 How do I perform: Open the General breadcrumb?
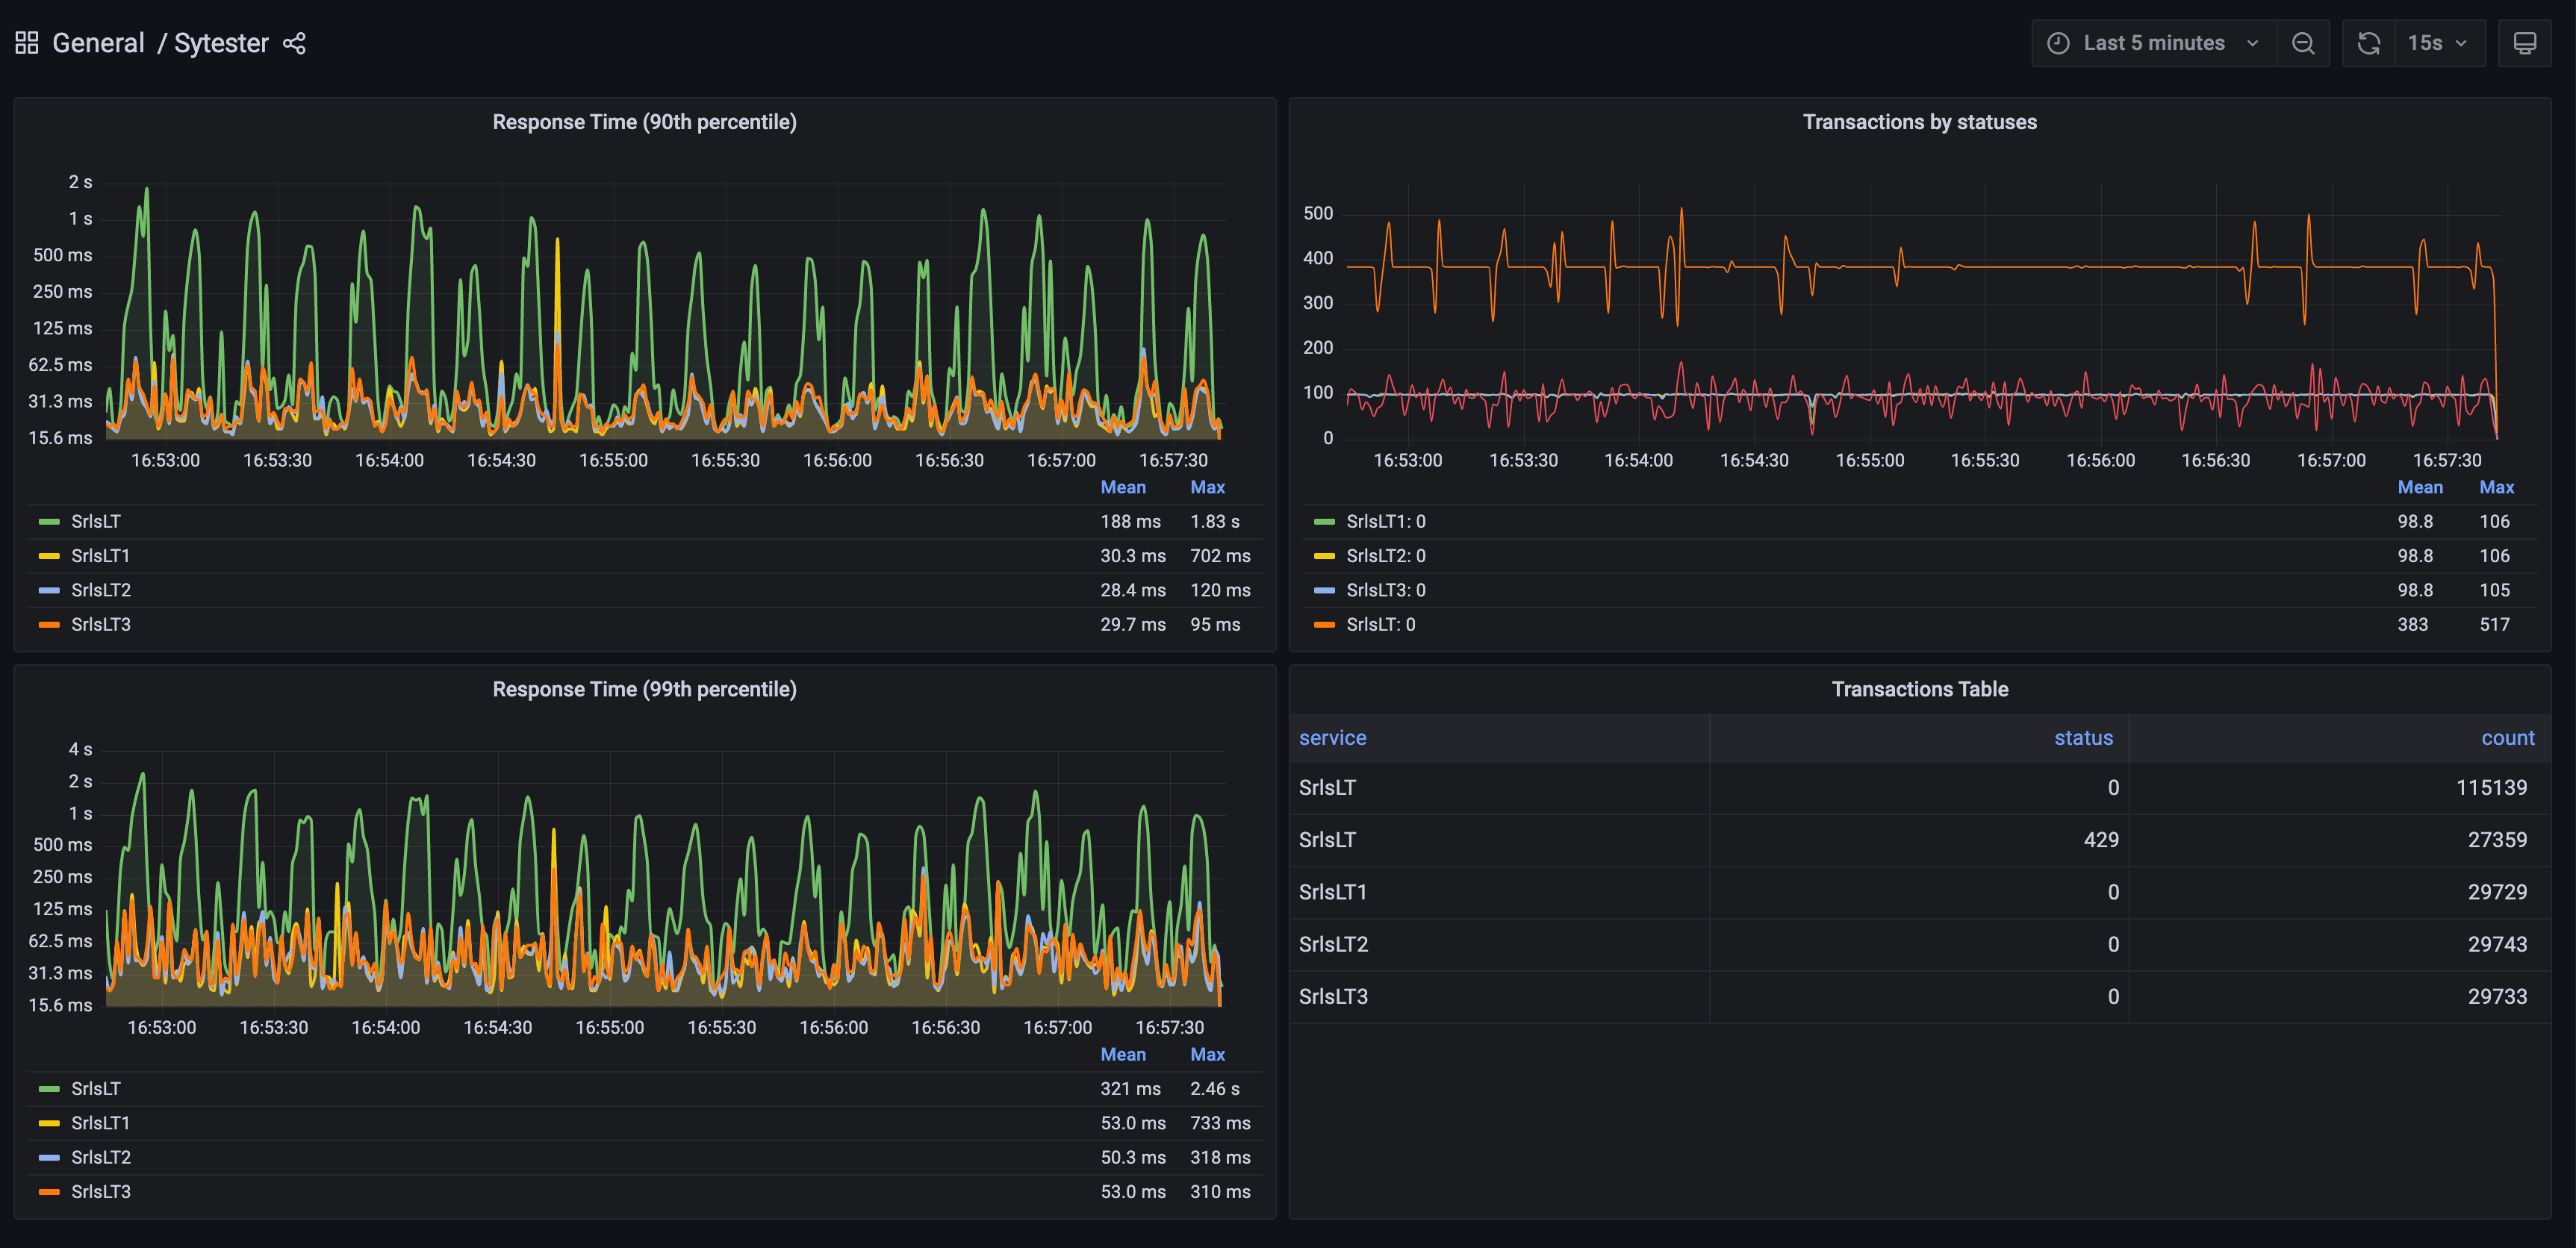[98, 42]
